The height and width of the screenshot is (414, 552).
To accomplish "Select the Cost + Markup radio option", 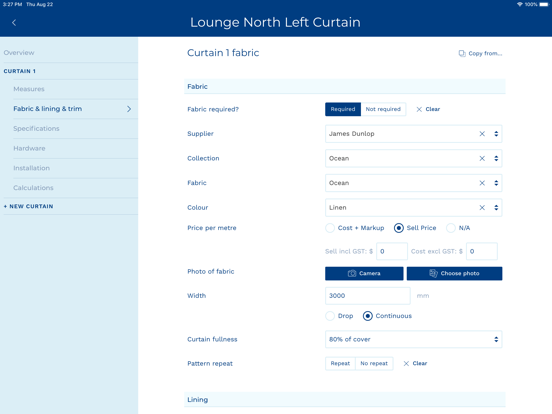I will [x=330, y=228].
